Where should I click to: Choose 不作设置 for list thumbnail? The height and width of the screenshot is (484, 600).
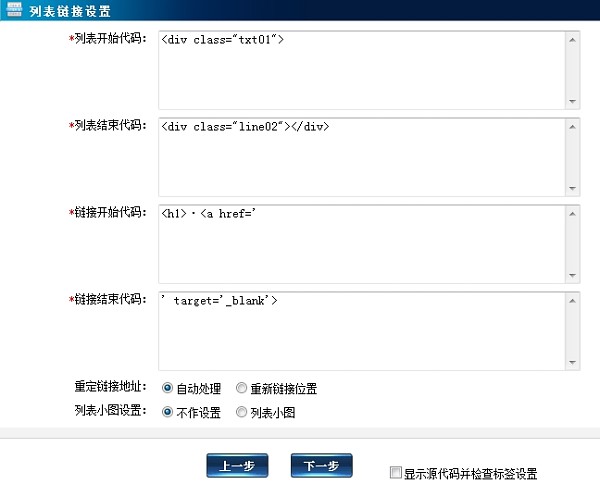click(167, 411)
